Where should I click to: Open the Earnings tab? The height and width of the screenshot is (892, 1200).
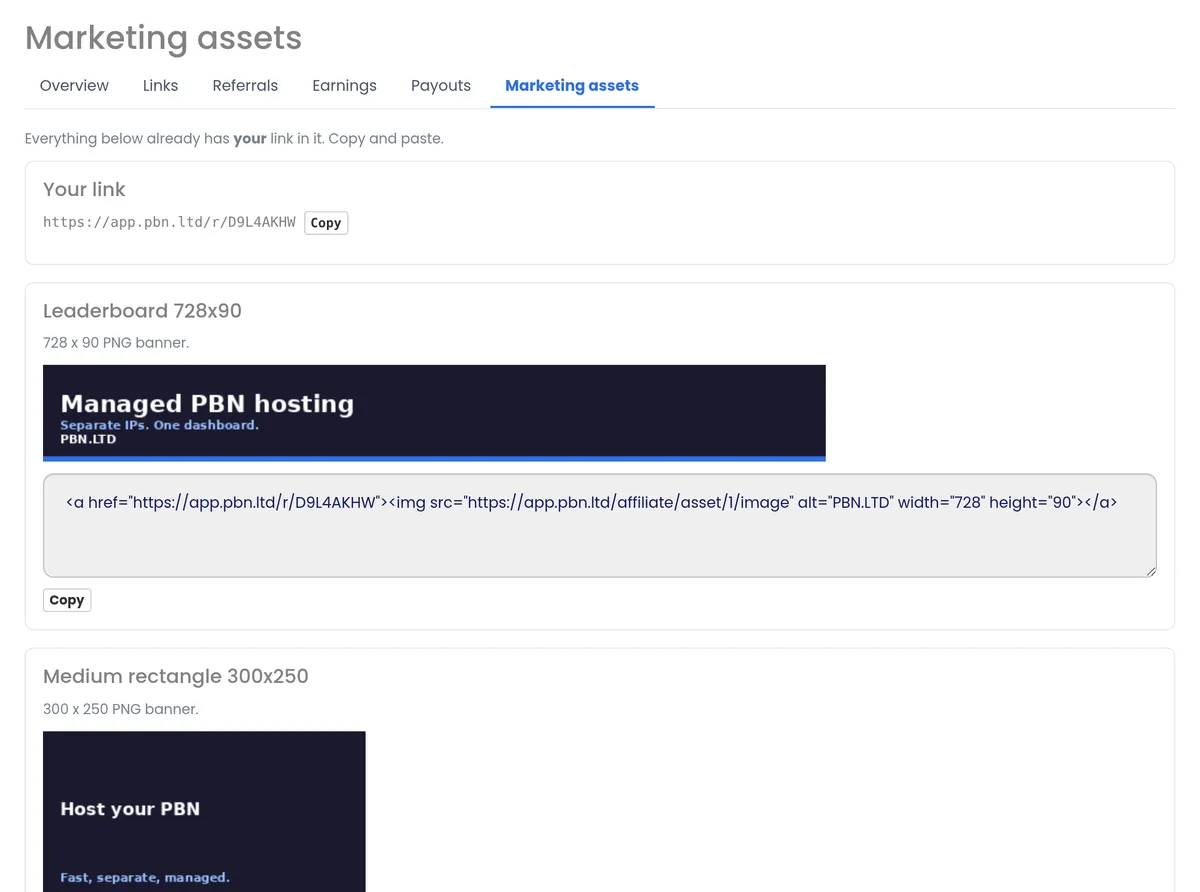(x=344, y=86)
